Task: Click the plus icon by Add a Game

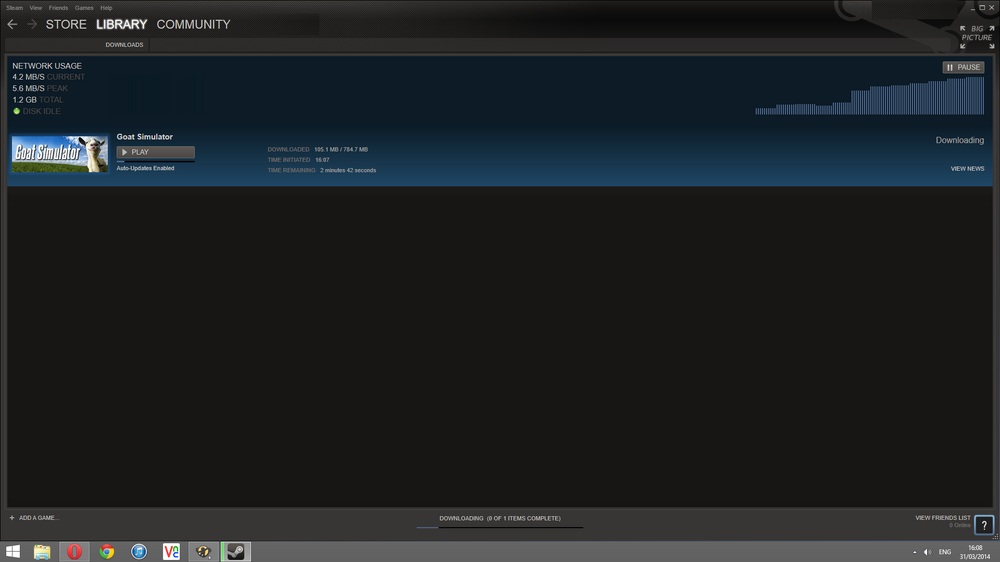Action: pos(11,518)
